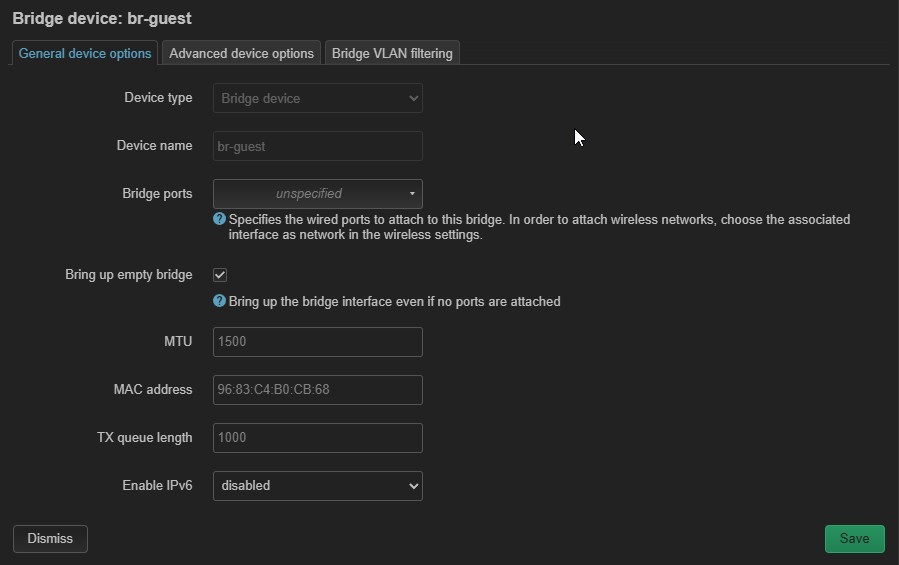Click the Bridge device: br-guest heading

tap(102, 18)
